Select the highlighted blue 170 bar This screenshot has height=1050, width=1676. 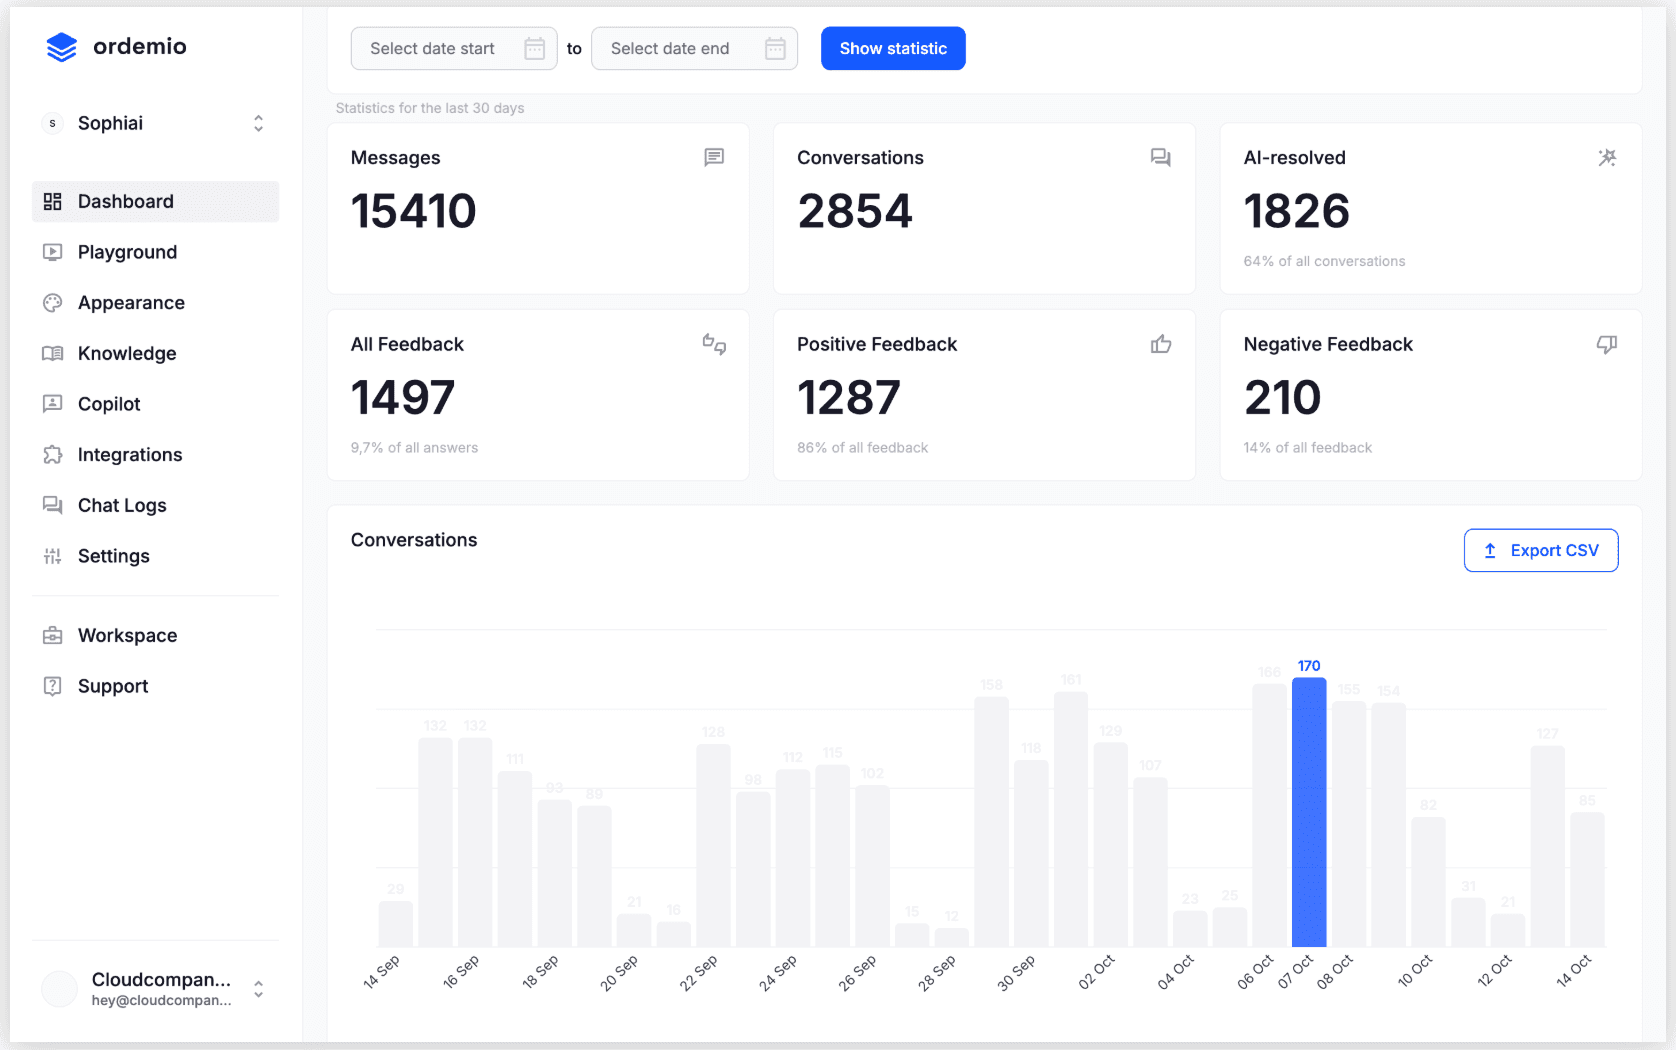(1309, 812)
